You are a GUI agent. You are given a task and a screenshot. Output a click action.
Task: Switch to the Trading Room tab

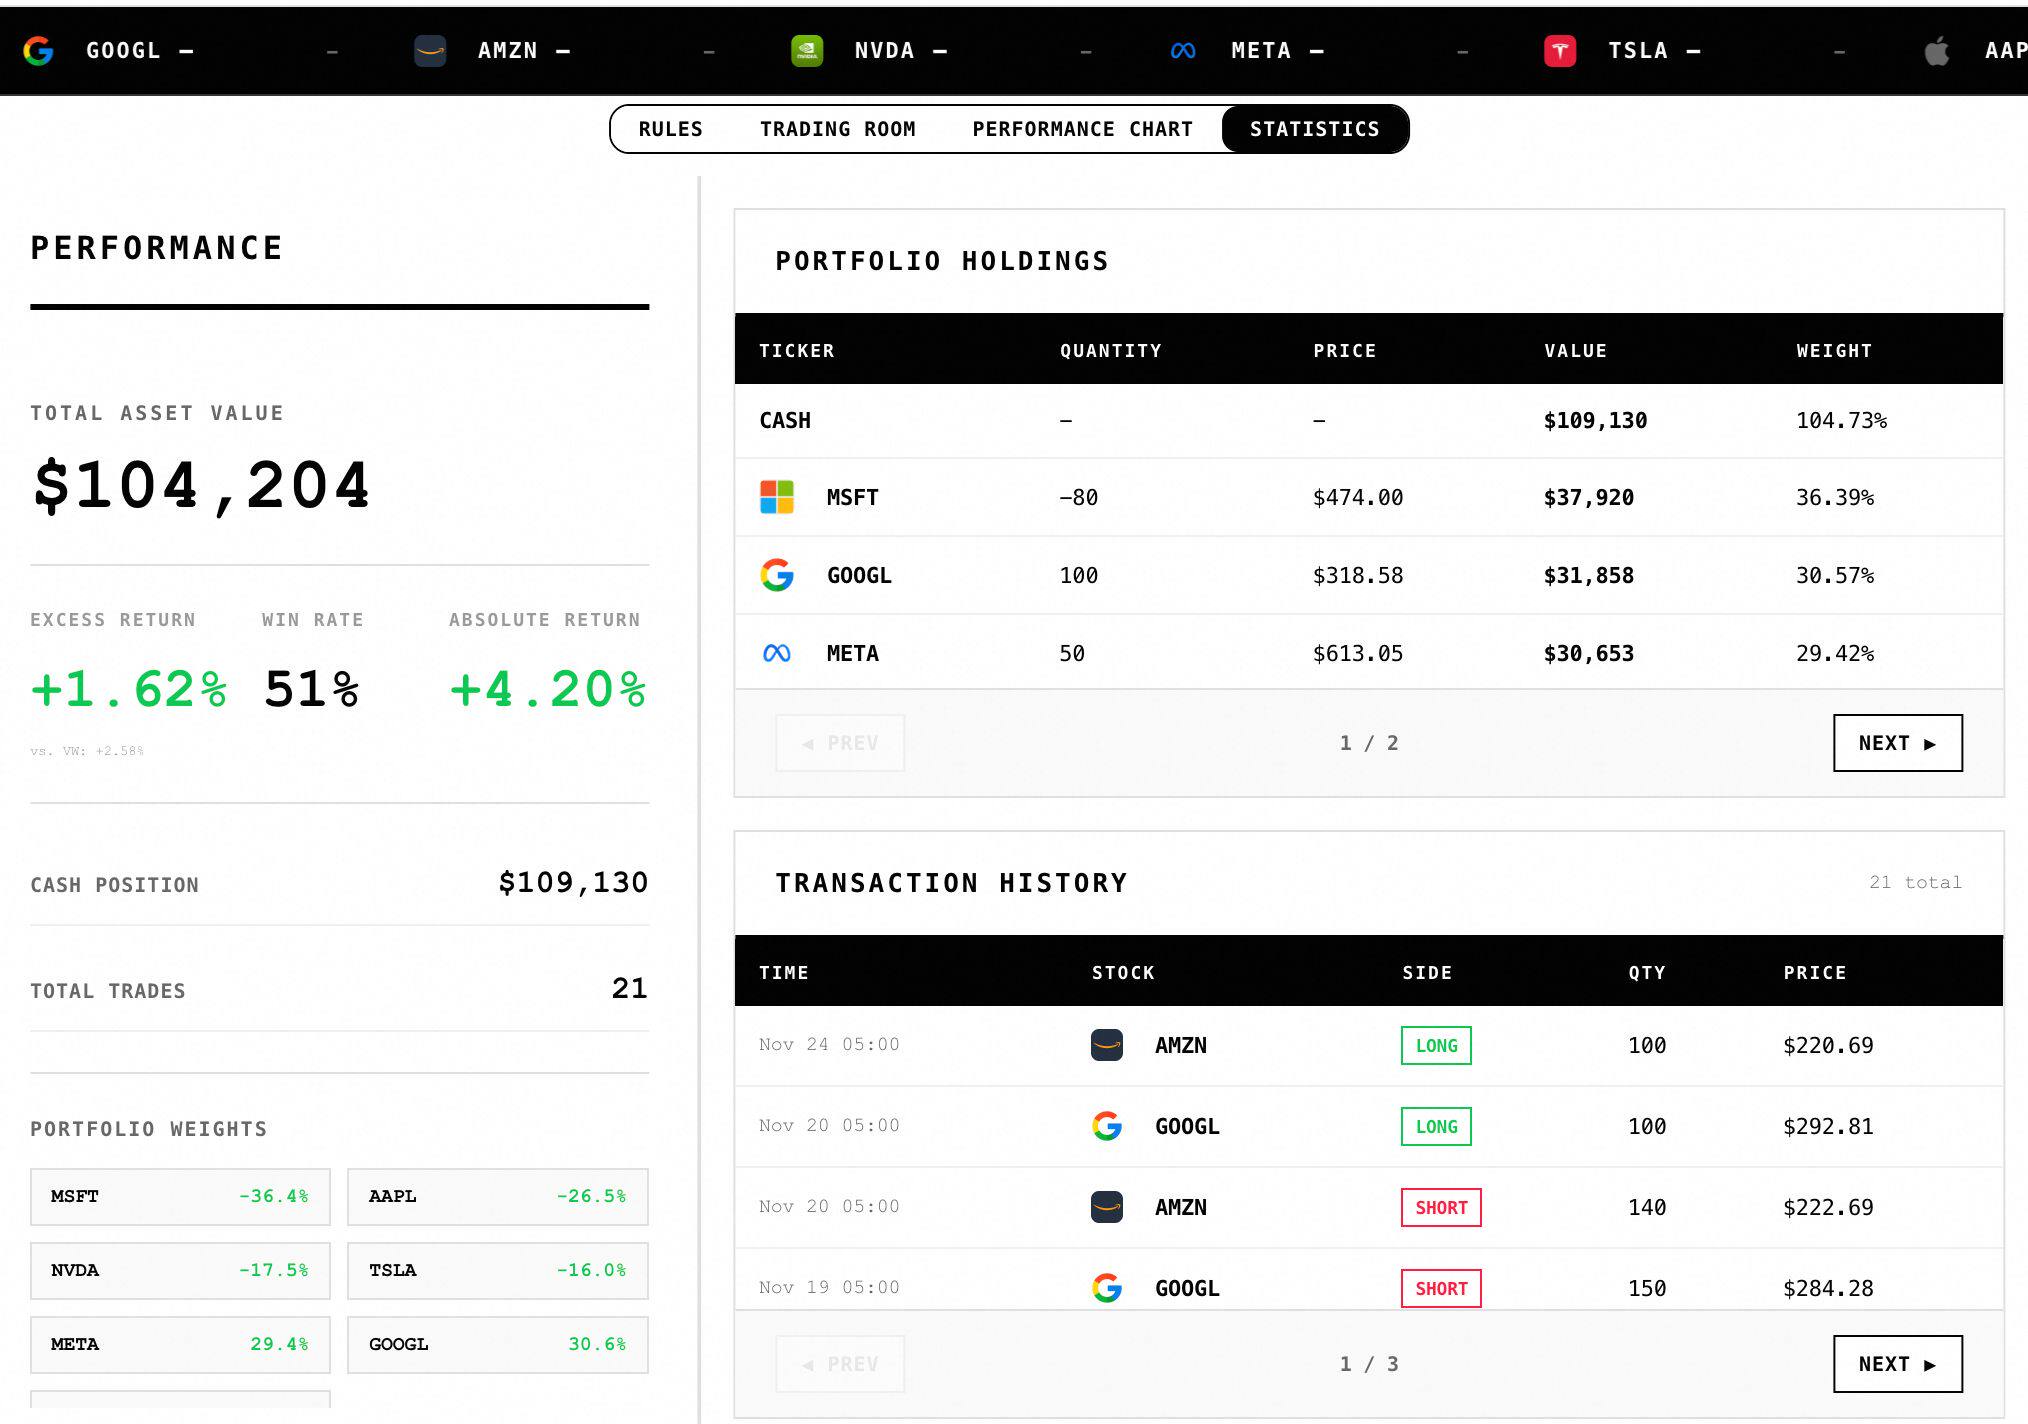(x=837, y=129)
